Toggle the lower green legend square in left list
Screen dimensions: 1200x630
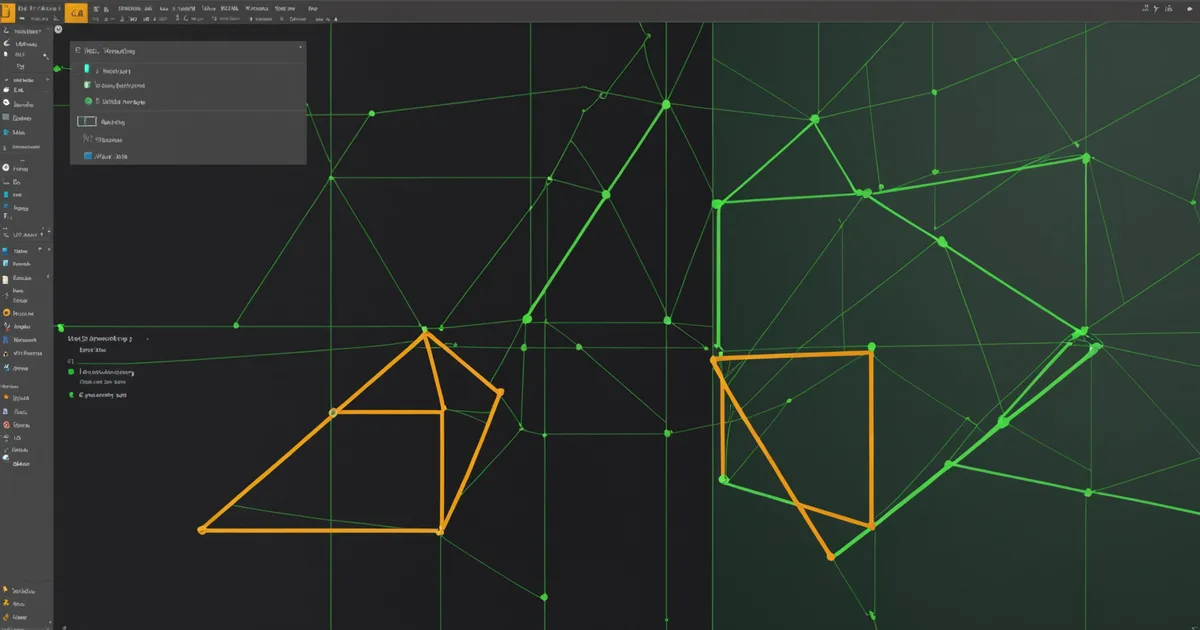[x=71, y=395]
